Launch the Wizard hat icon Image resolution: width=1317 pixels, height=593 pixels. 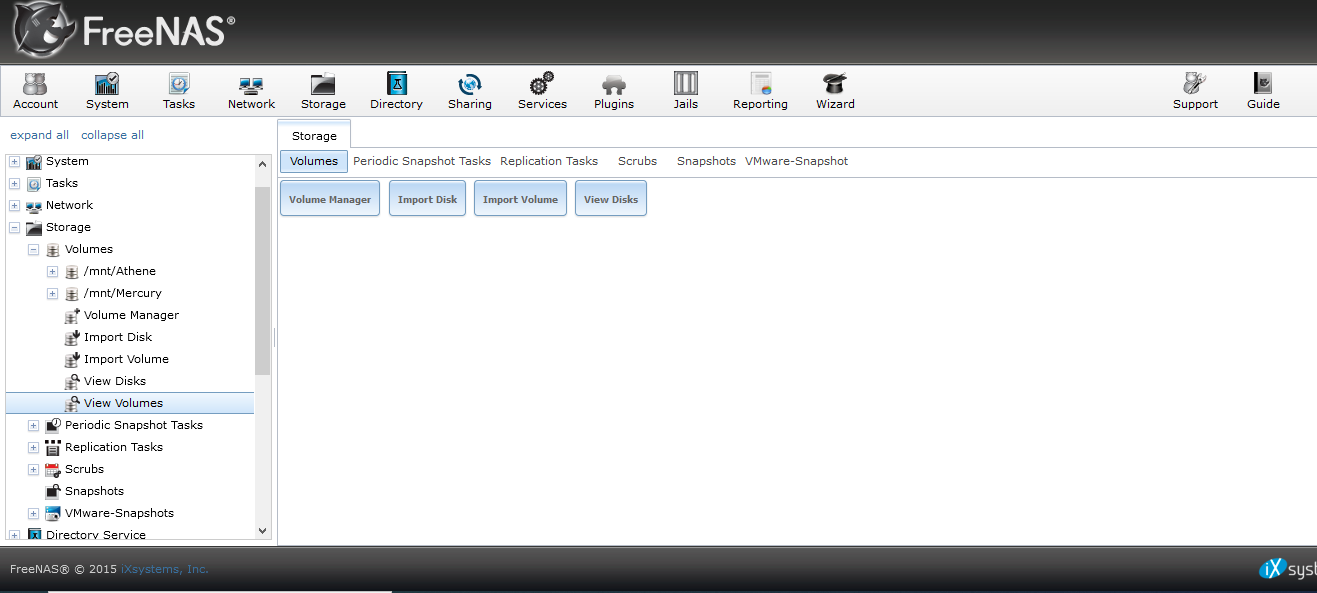835,90
